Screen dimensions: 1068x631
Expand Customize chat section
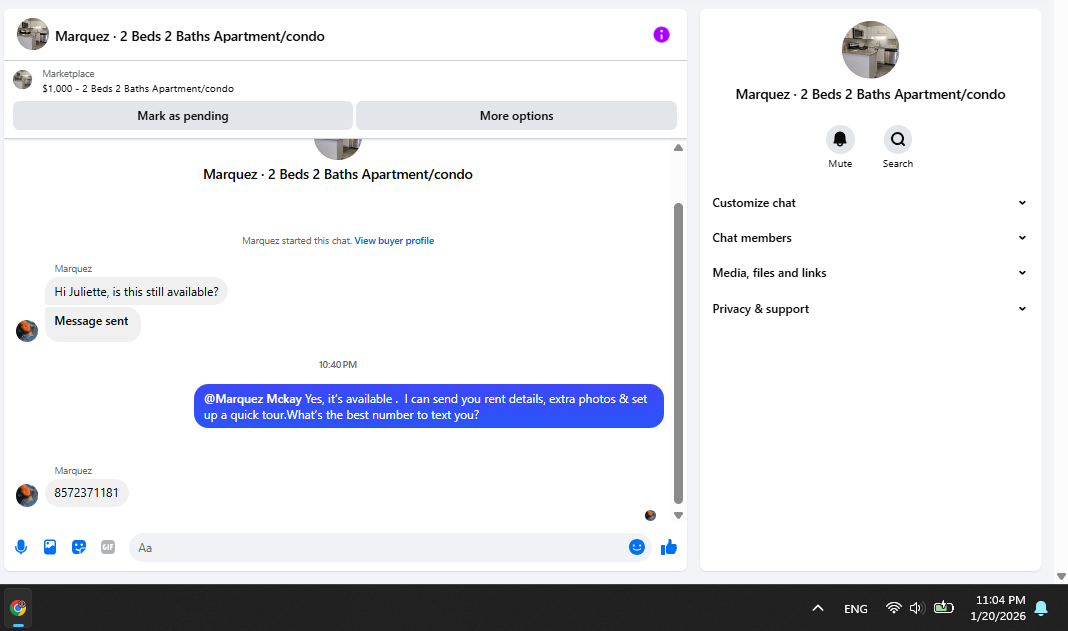pos(870,202)
